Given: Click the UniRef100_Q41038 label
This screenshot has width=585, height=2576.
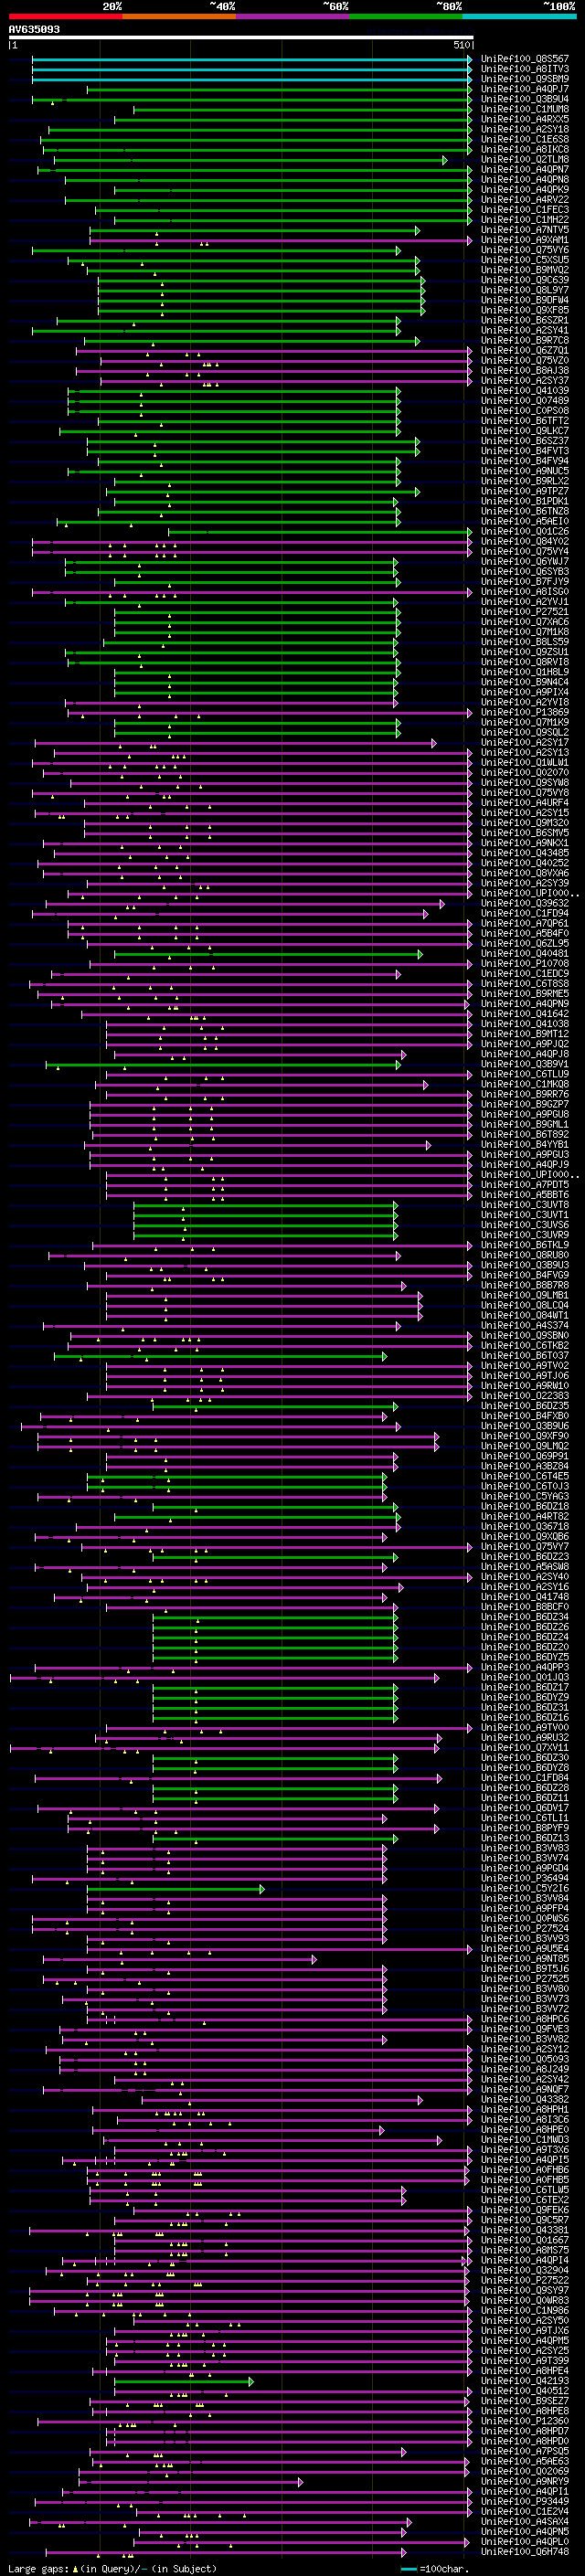Looking at the screenshot, I should pos(525,1023).
